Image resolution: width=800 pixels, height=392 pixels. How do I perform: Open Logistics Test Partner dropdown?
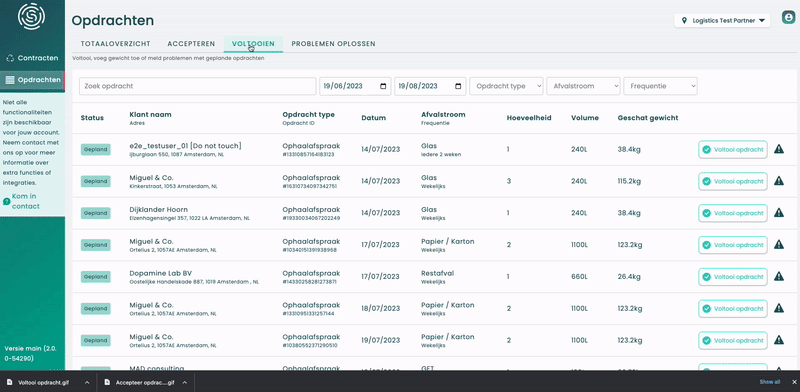click(x=722, y=21)
